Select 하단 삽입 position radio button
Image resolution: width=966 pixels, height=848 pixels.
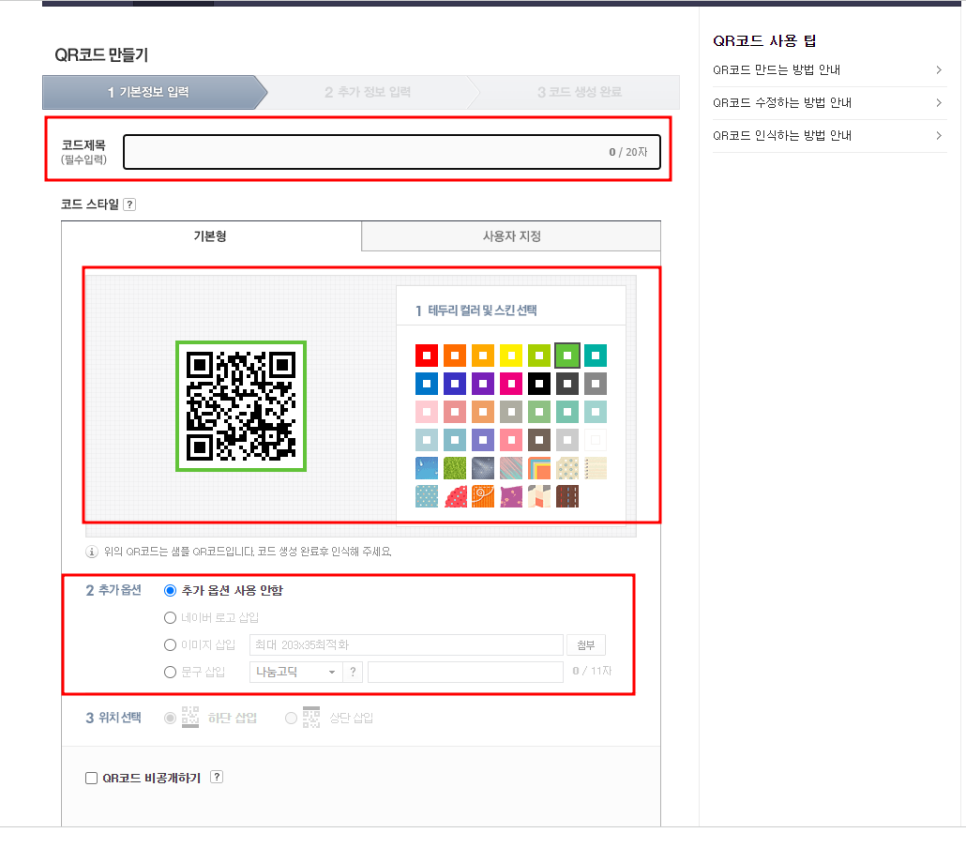point(170,718)
